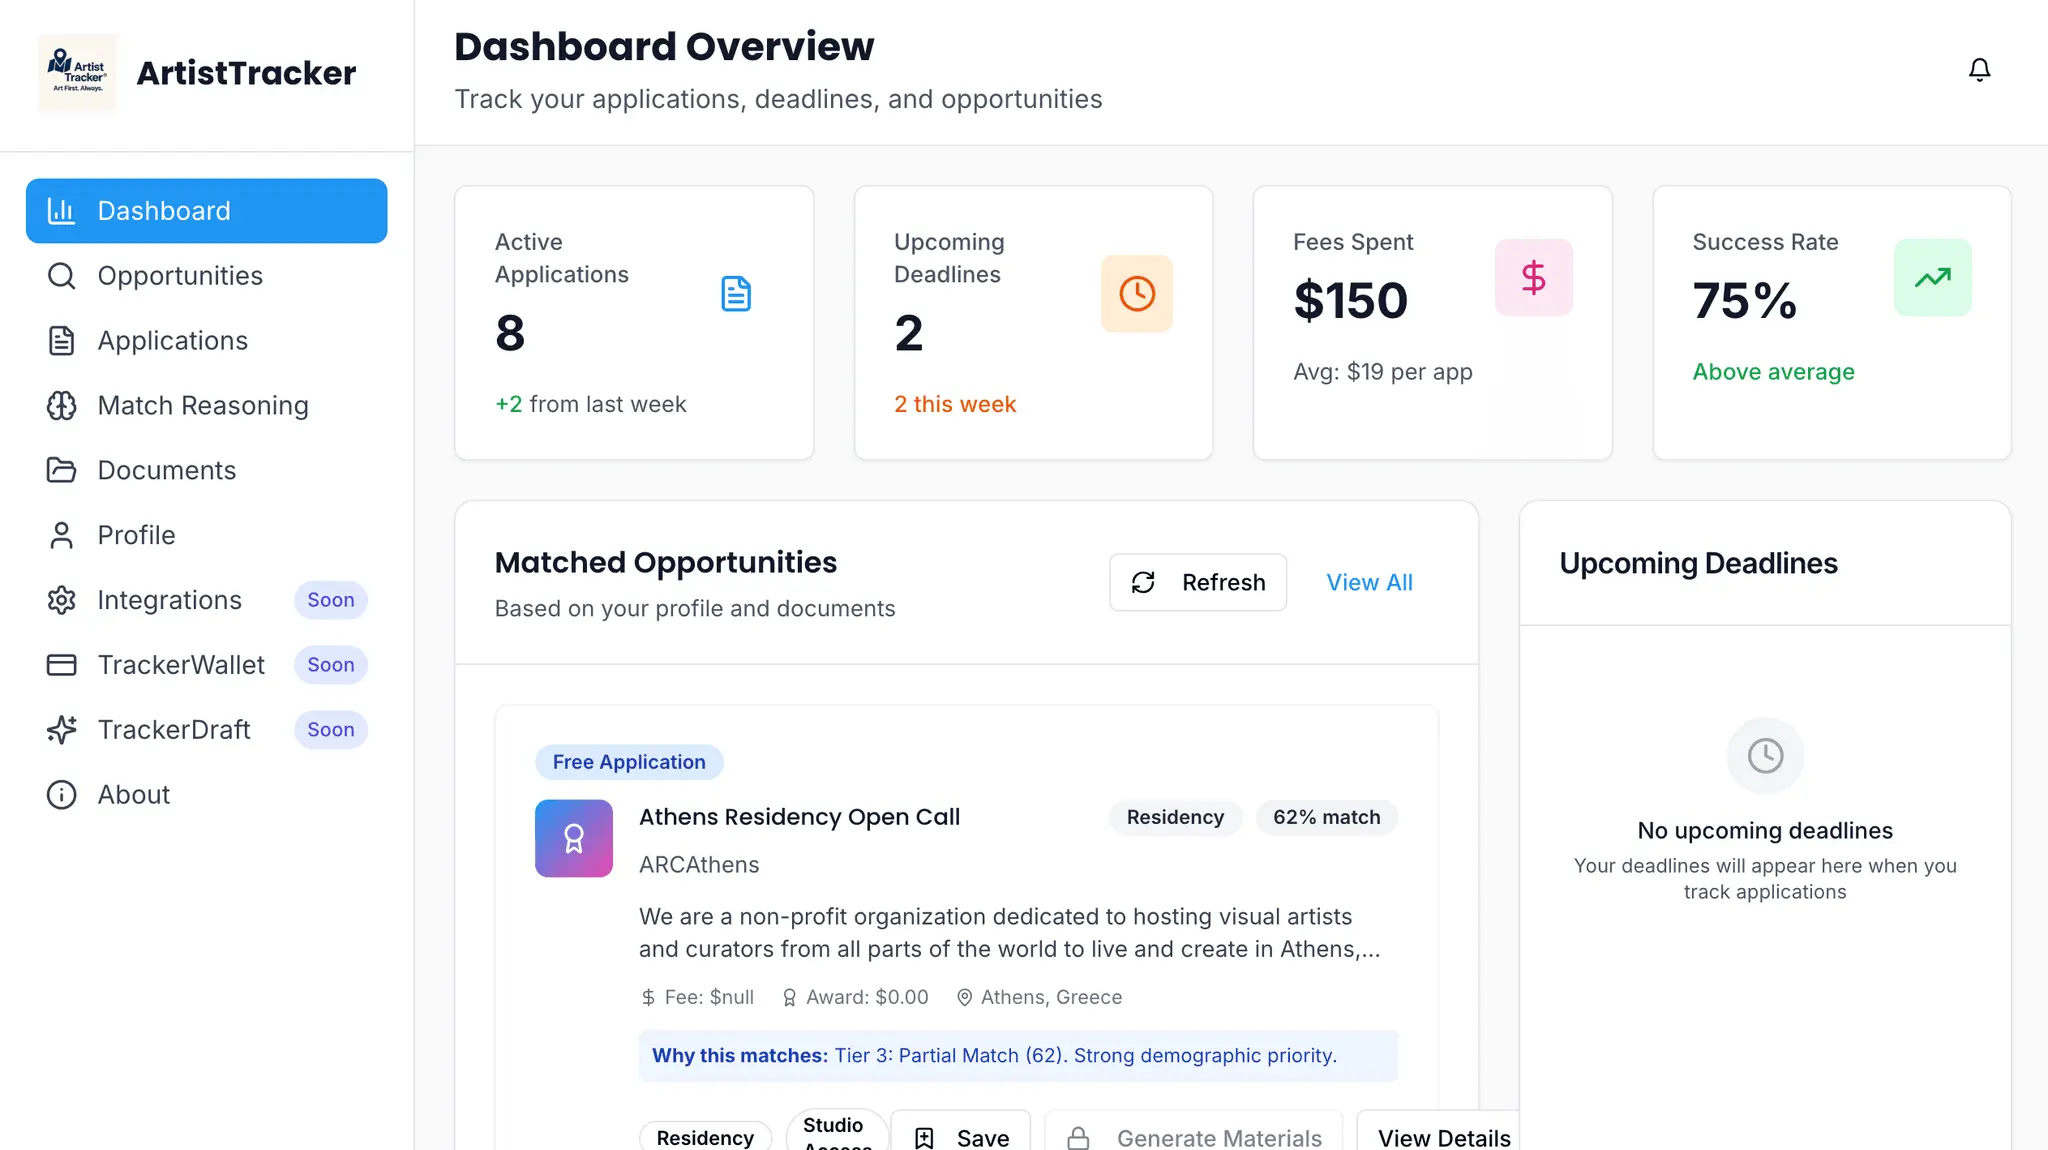Click the Matched Opportunities heading
This screenshot has width=2048, height=1150.
point(666,563)
